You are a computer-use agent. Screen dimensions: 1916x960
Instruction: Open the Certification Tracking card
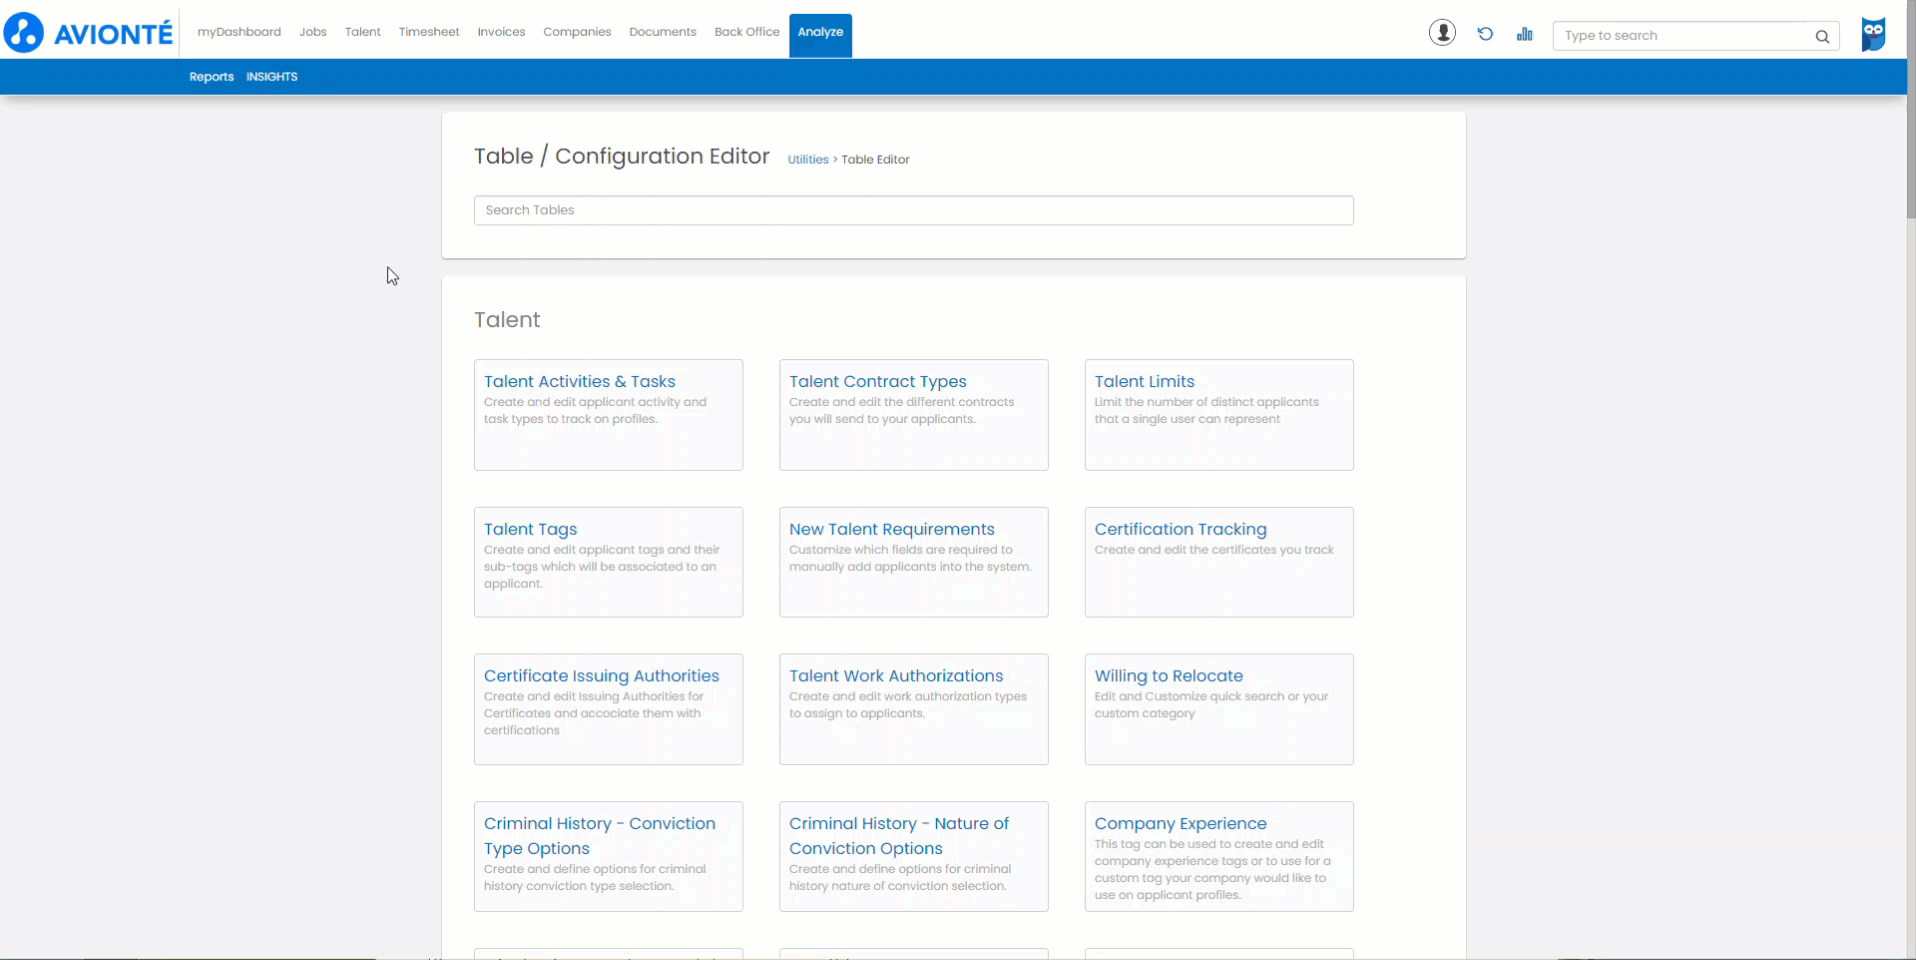[x=1219, y=562]
